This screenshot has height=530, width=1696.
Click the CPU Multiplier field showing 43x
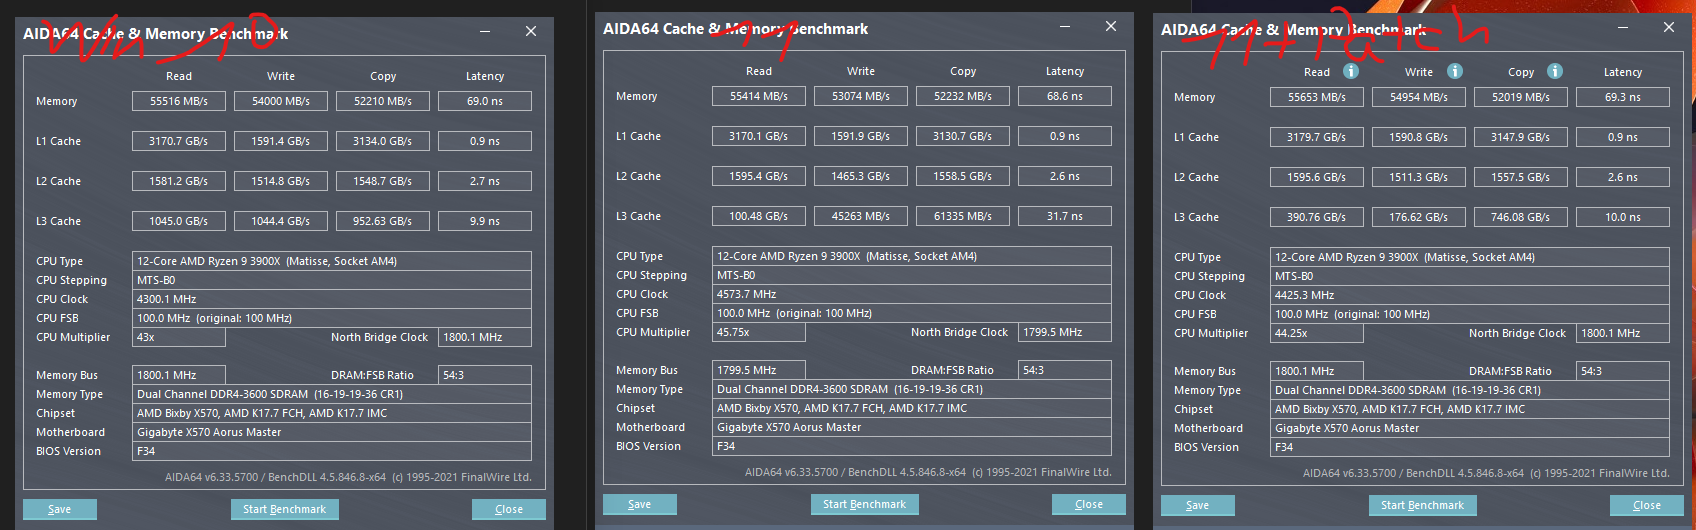pos(179,337)
